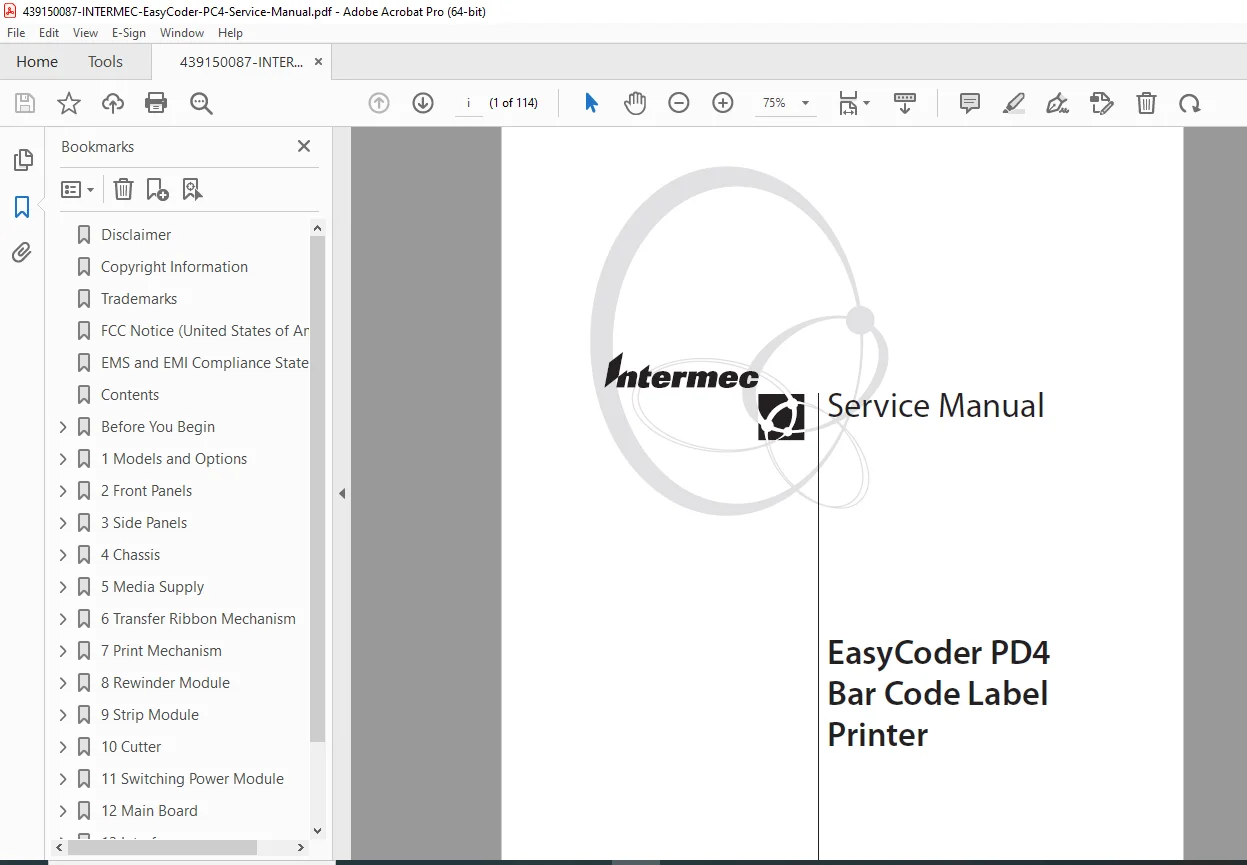The width and height of the screenshot is (1247, 865).
Task: Open the Edit menu
Action: click(49, 33)
